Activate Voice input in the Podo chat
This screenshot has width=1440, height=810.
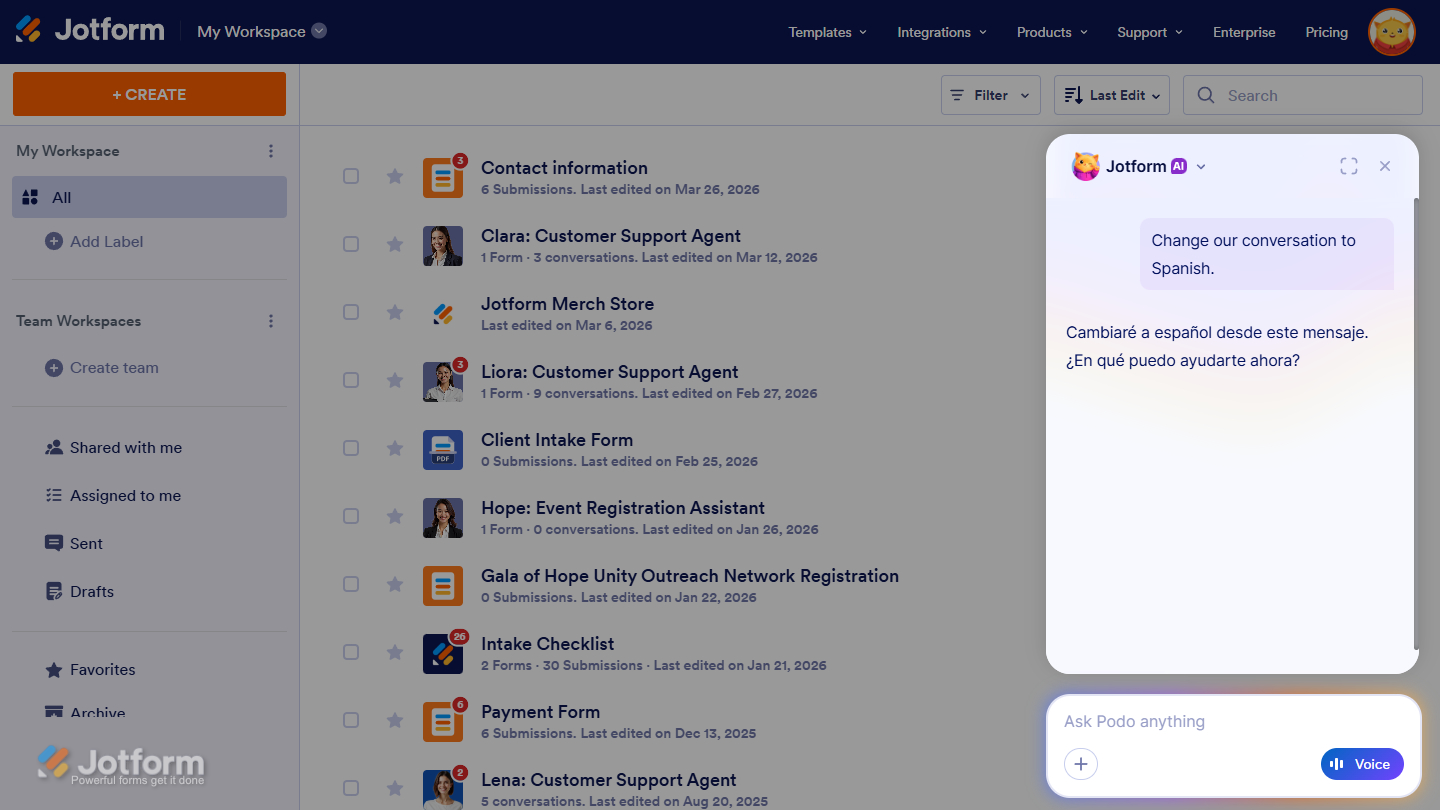click(1361, 763)
